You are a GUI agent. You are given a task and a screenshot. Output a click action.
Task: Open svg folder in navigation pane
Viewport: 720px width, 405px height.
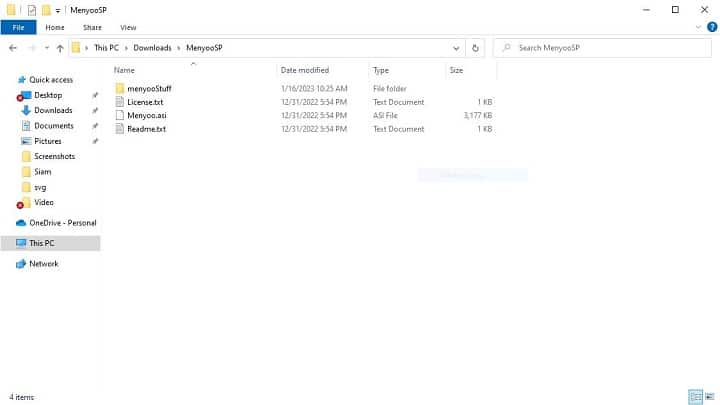click(39, 187)
